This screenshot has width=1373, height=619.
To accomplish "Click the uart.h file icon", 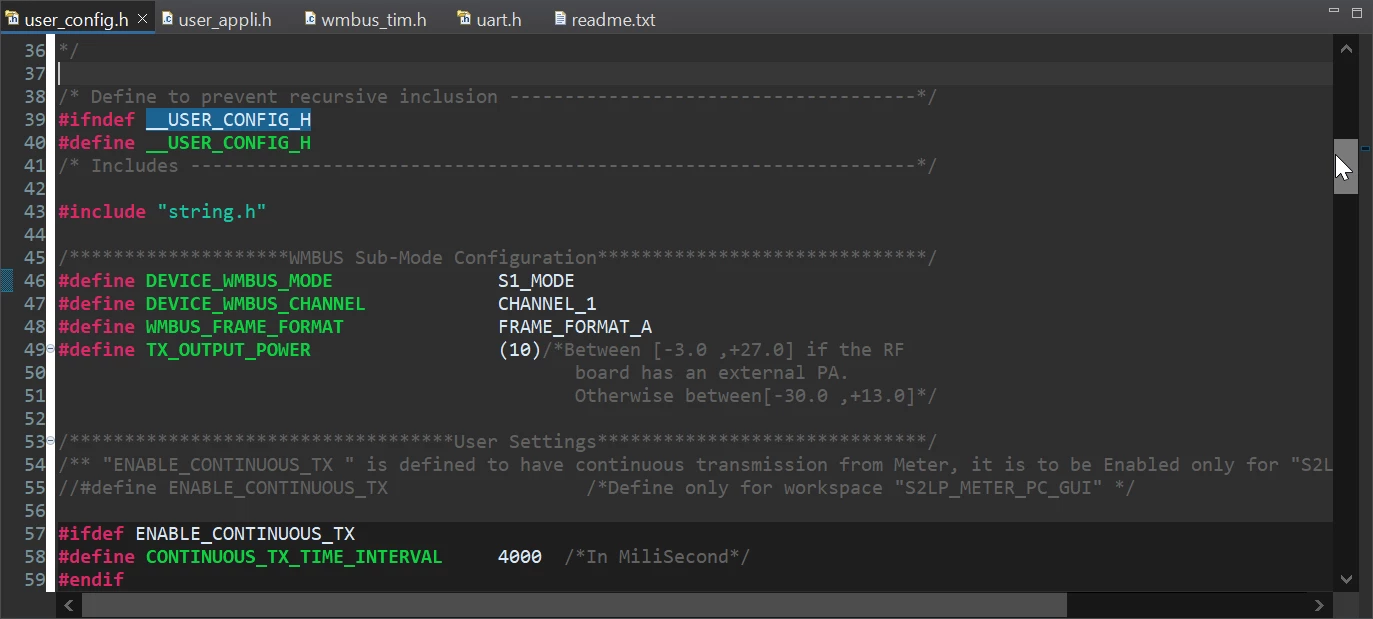I will tap(465, 19).
